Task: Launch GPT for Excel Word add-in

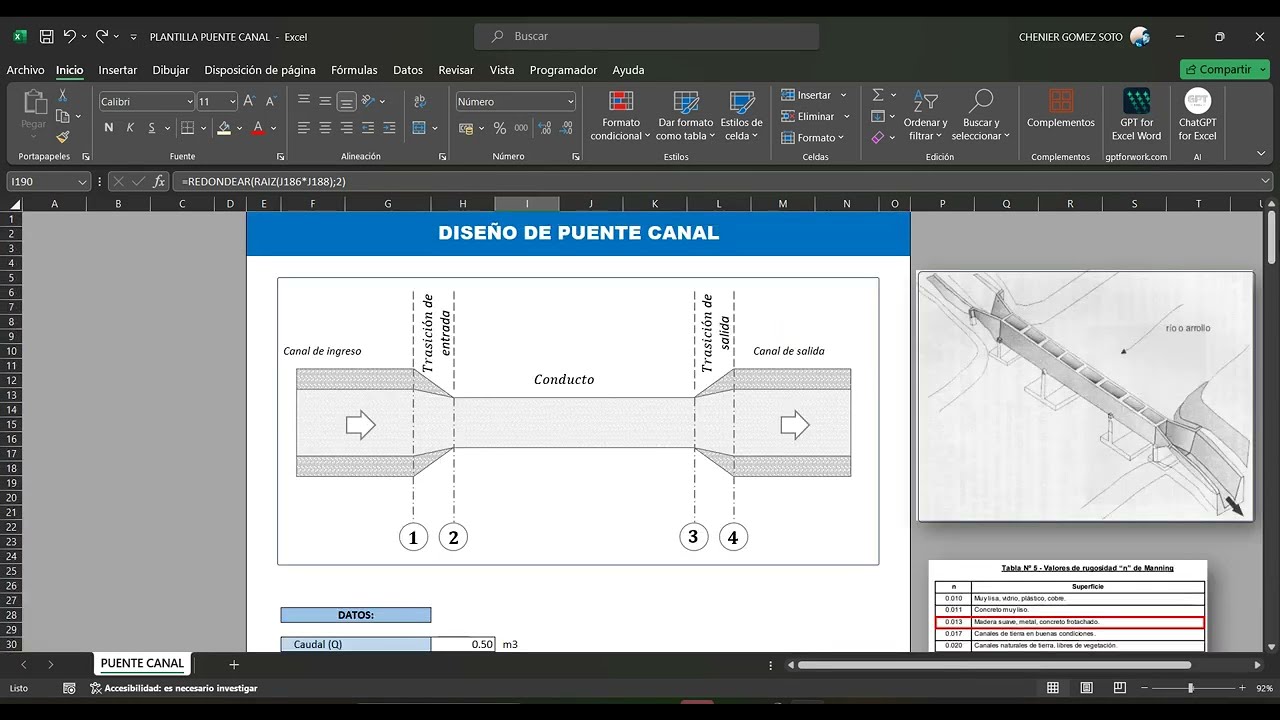Action: tap(1136, 115)
